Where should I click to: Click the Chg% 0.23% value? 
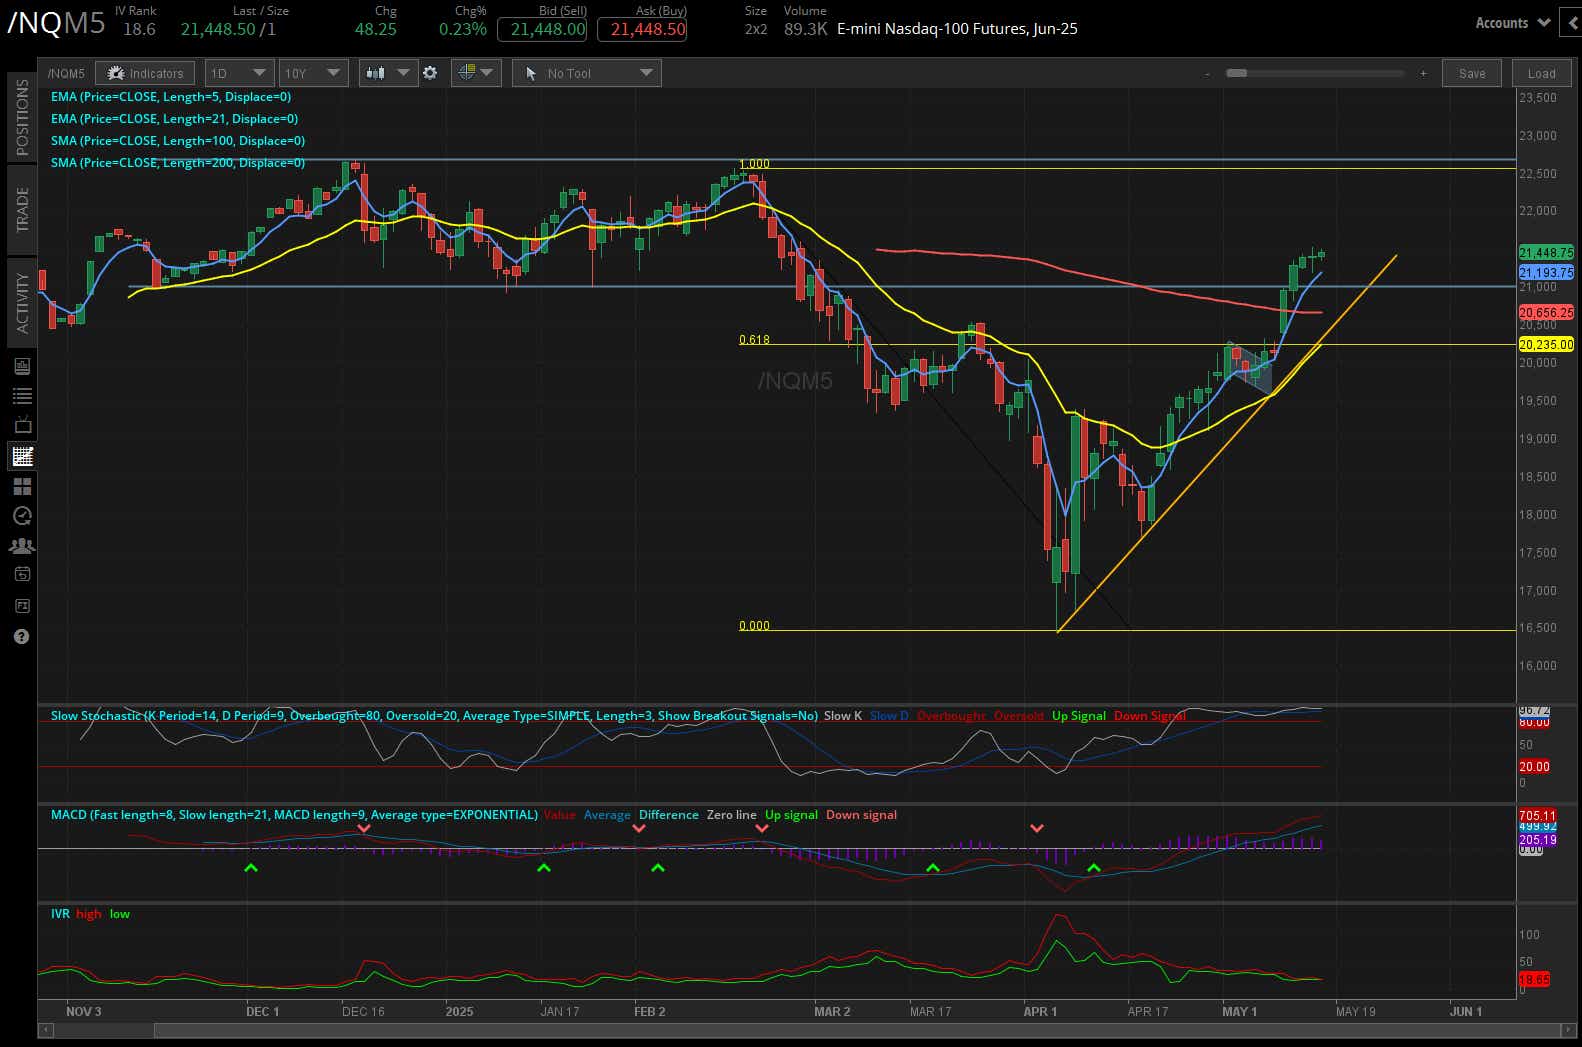point(462,29)
